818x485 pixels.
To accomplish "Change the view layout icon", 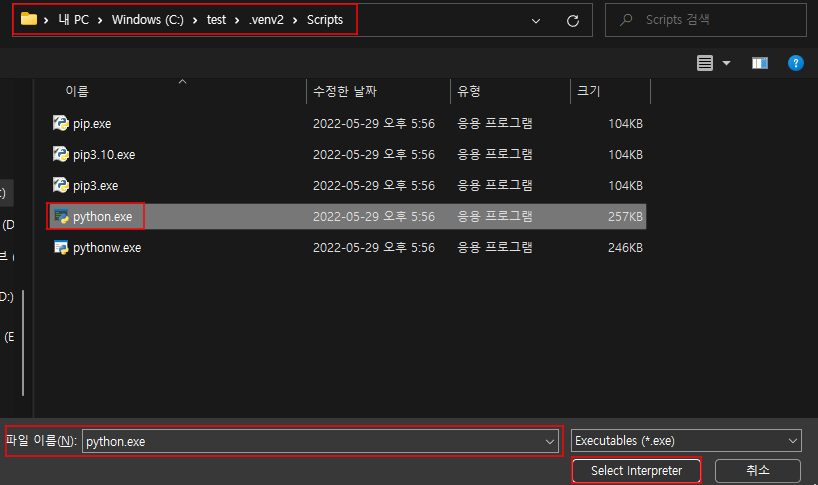I will point(705,63).
